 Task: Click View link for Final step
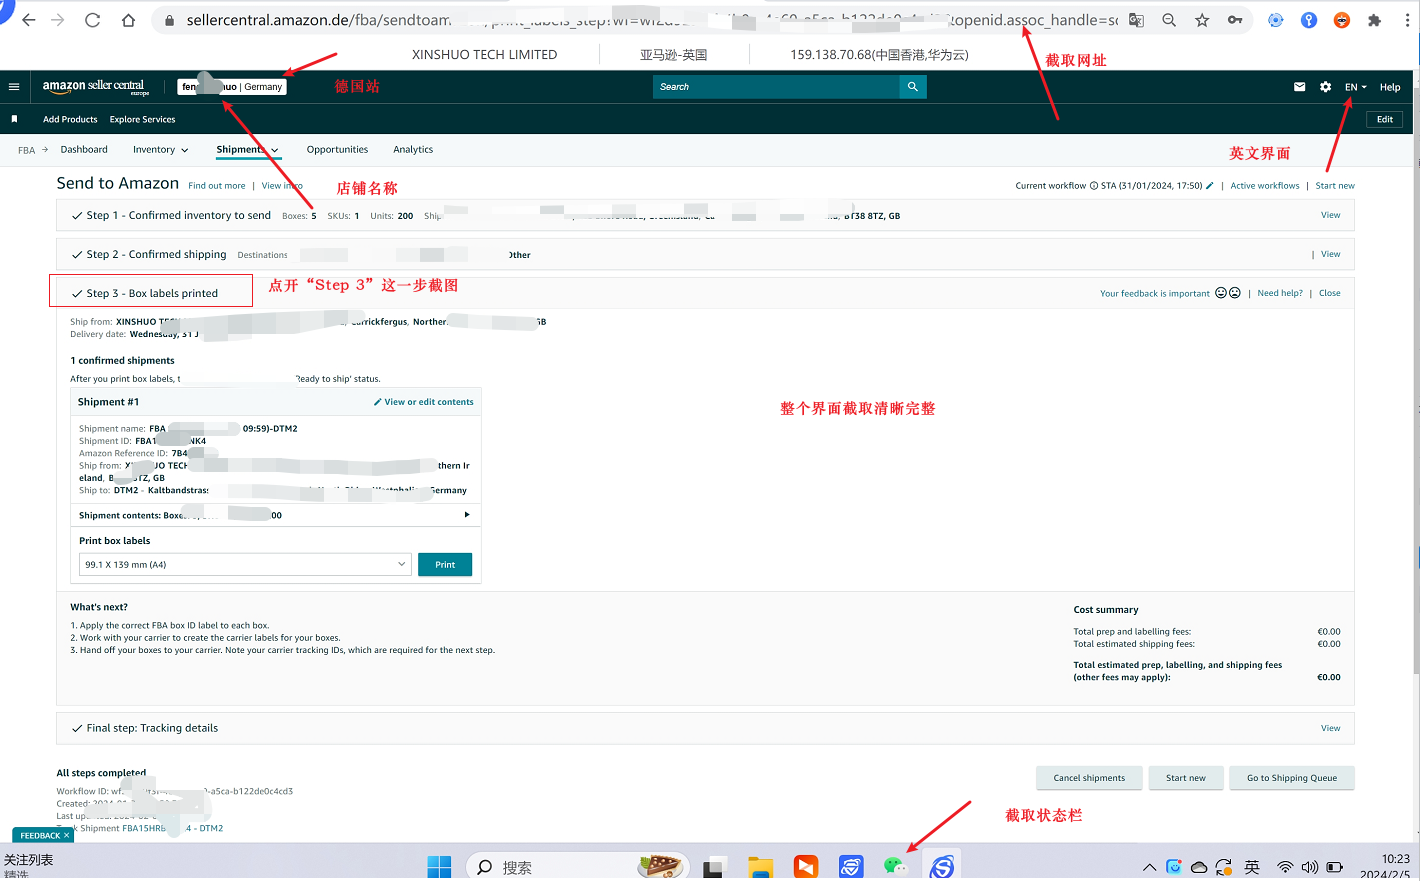coord(1331,728)
